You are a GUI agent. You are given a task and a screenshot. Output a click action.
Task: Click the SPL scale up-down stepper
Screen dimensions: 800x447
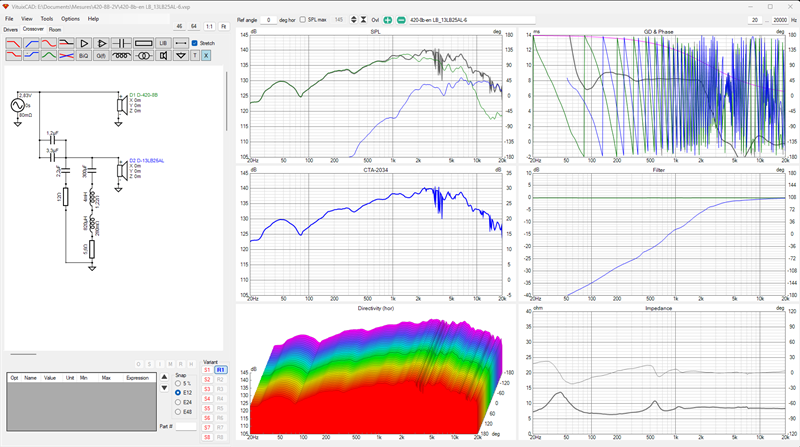[x=354, y=20]
